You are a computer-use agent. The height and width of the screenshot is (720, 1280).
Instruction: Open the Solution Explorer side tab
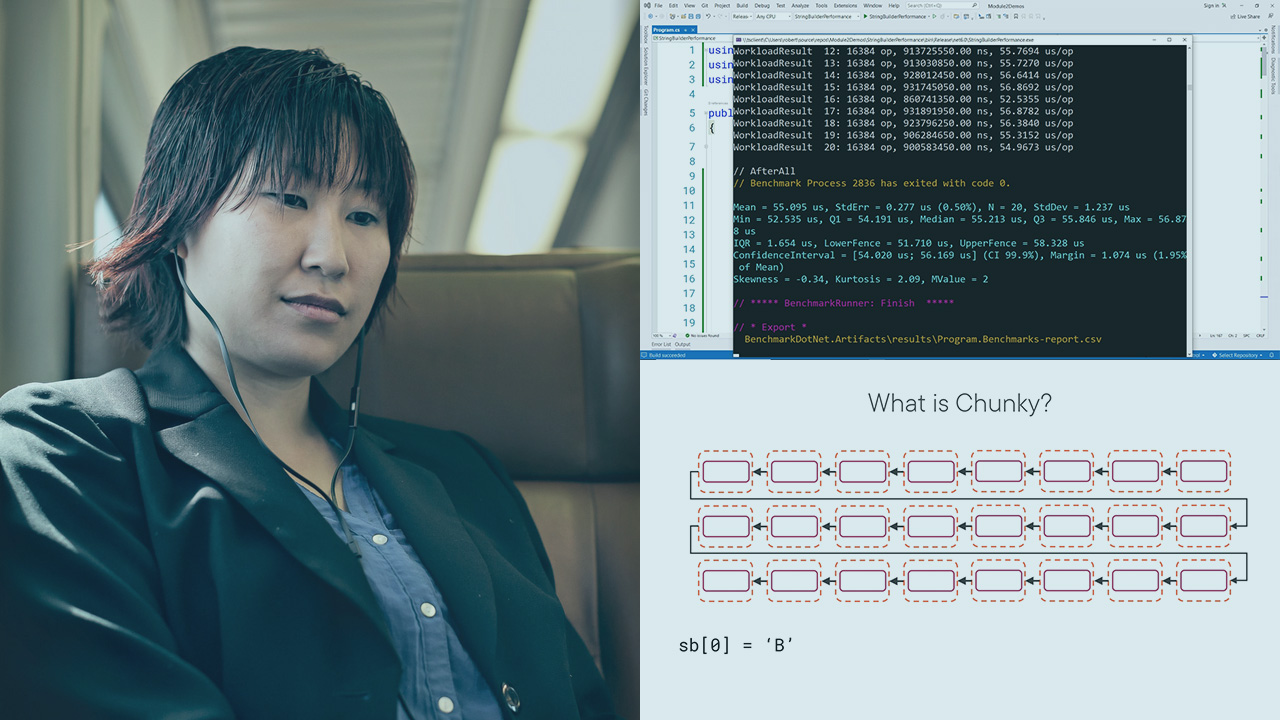645,70
